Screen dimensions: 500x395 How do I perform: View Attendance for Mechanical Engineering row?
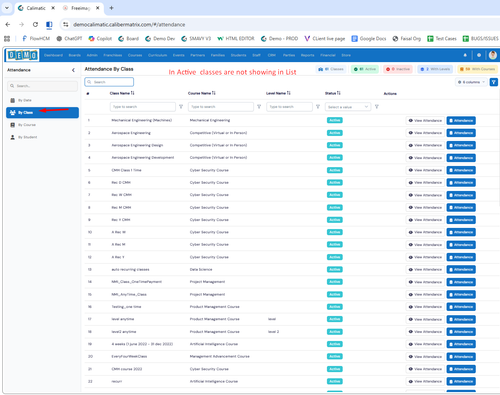coord(425,121)
